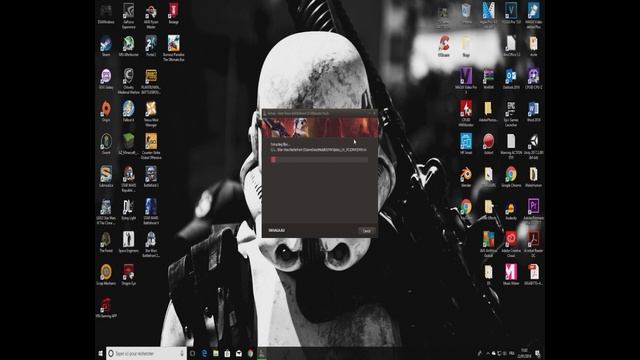Open the Subnautica desktop shortcut
The height and width of the screenshot is (360, 640).
(x=106, y=177)
